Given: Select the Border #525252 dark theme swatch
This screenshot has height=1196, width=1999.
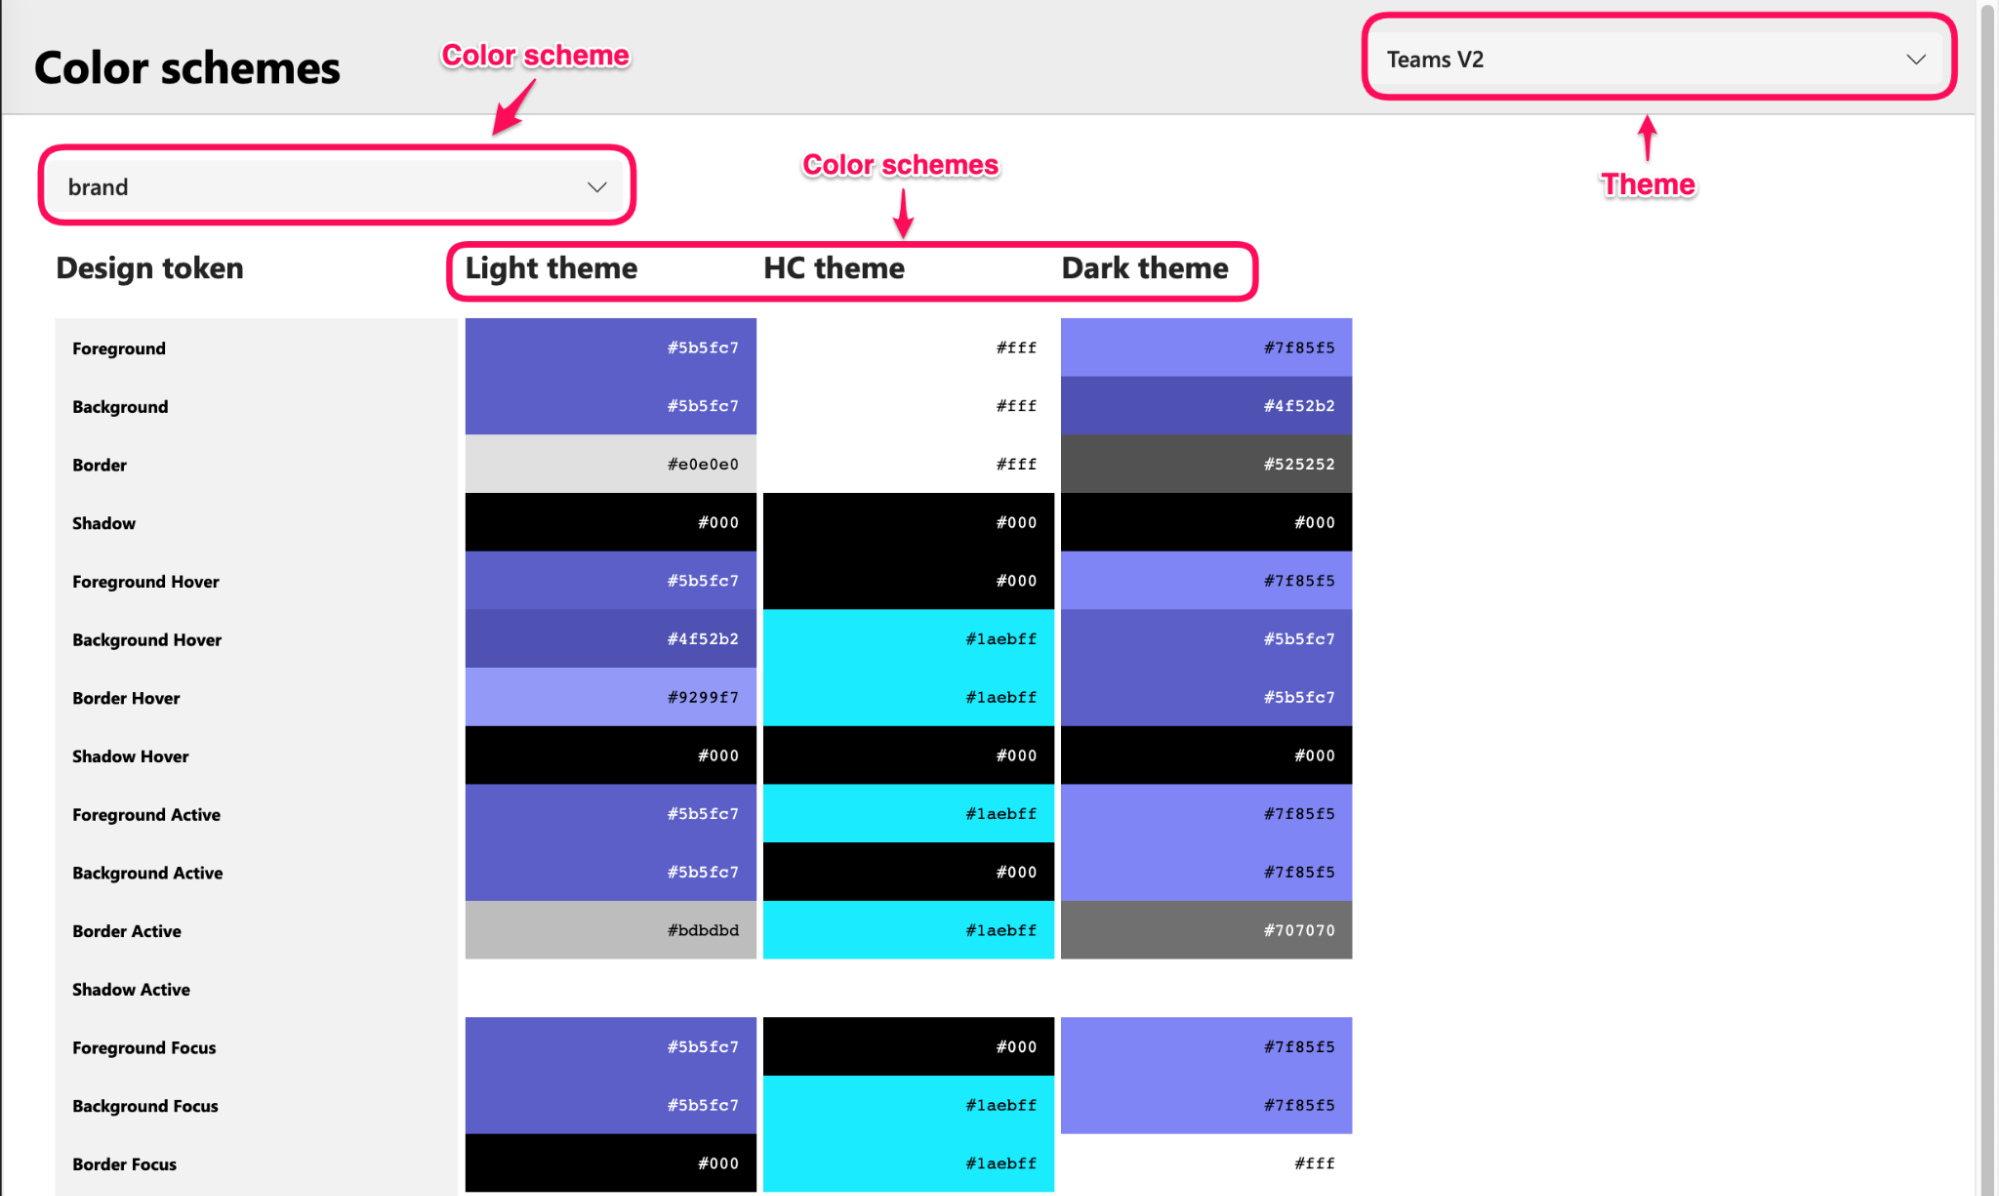Looking at the screenshot, I should [1206, 463].
